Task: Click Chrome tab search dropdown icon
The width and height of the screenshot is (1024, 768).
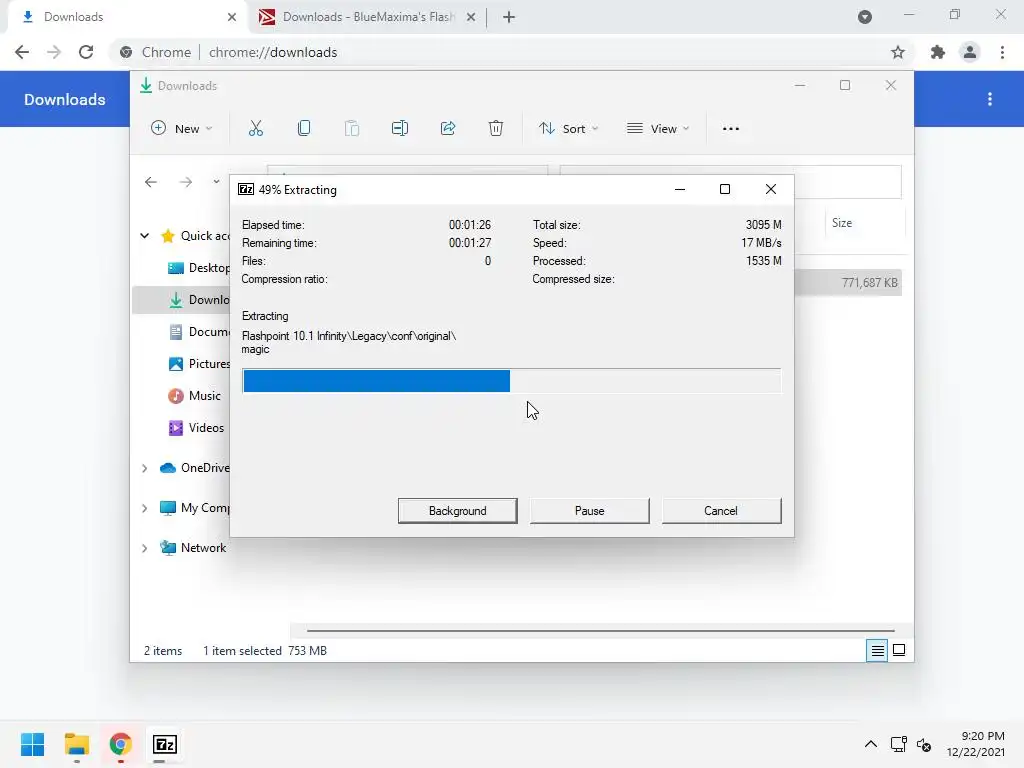Action: click(x=865, y=17)
